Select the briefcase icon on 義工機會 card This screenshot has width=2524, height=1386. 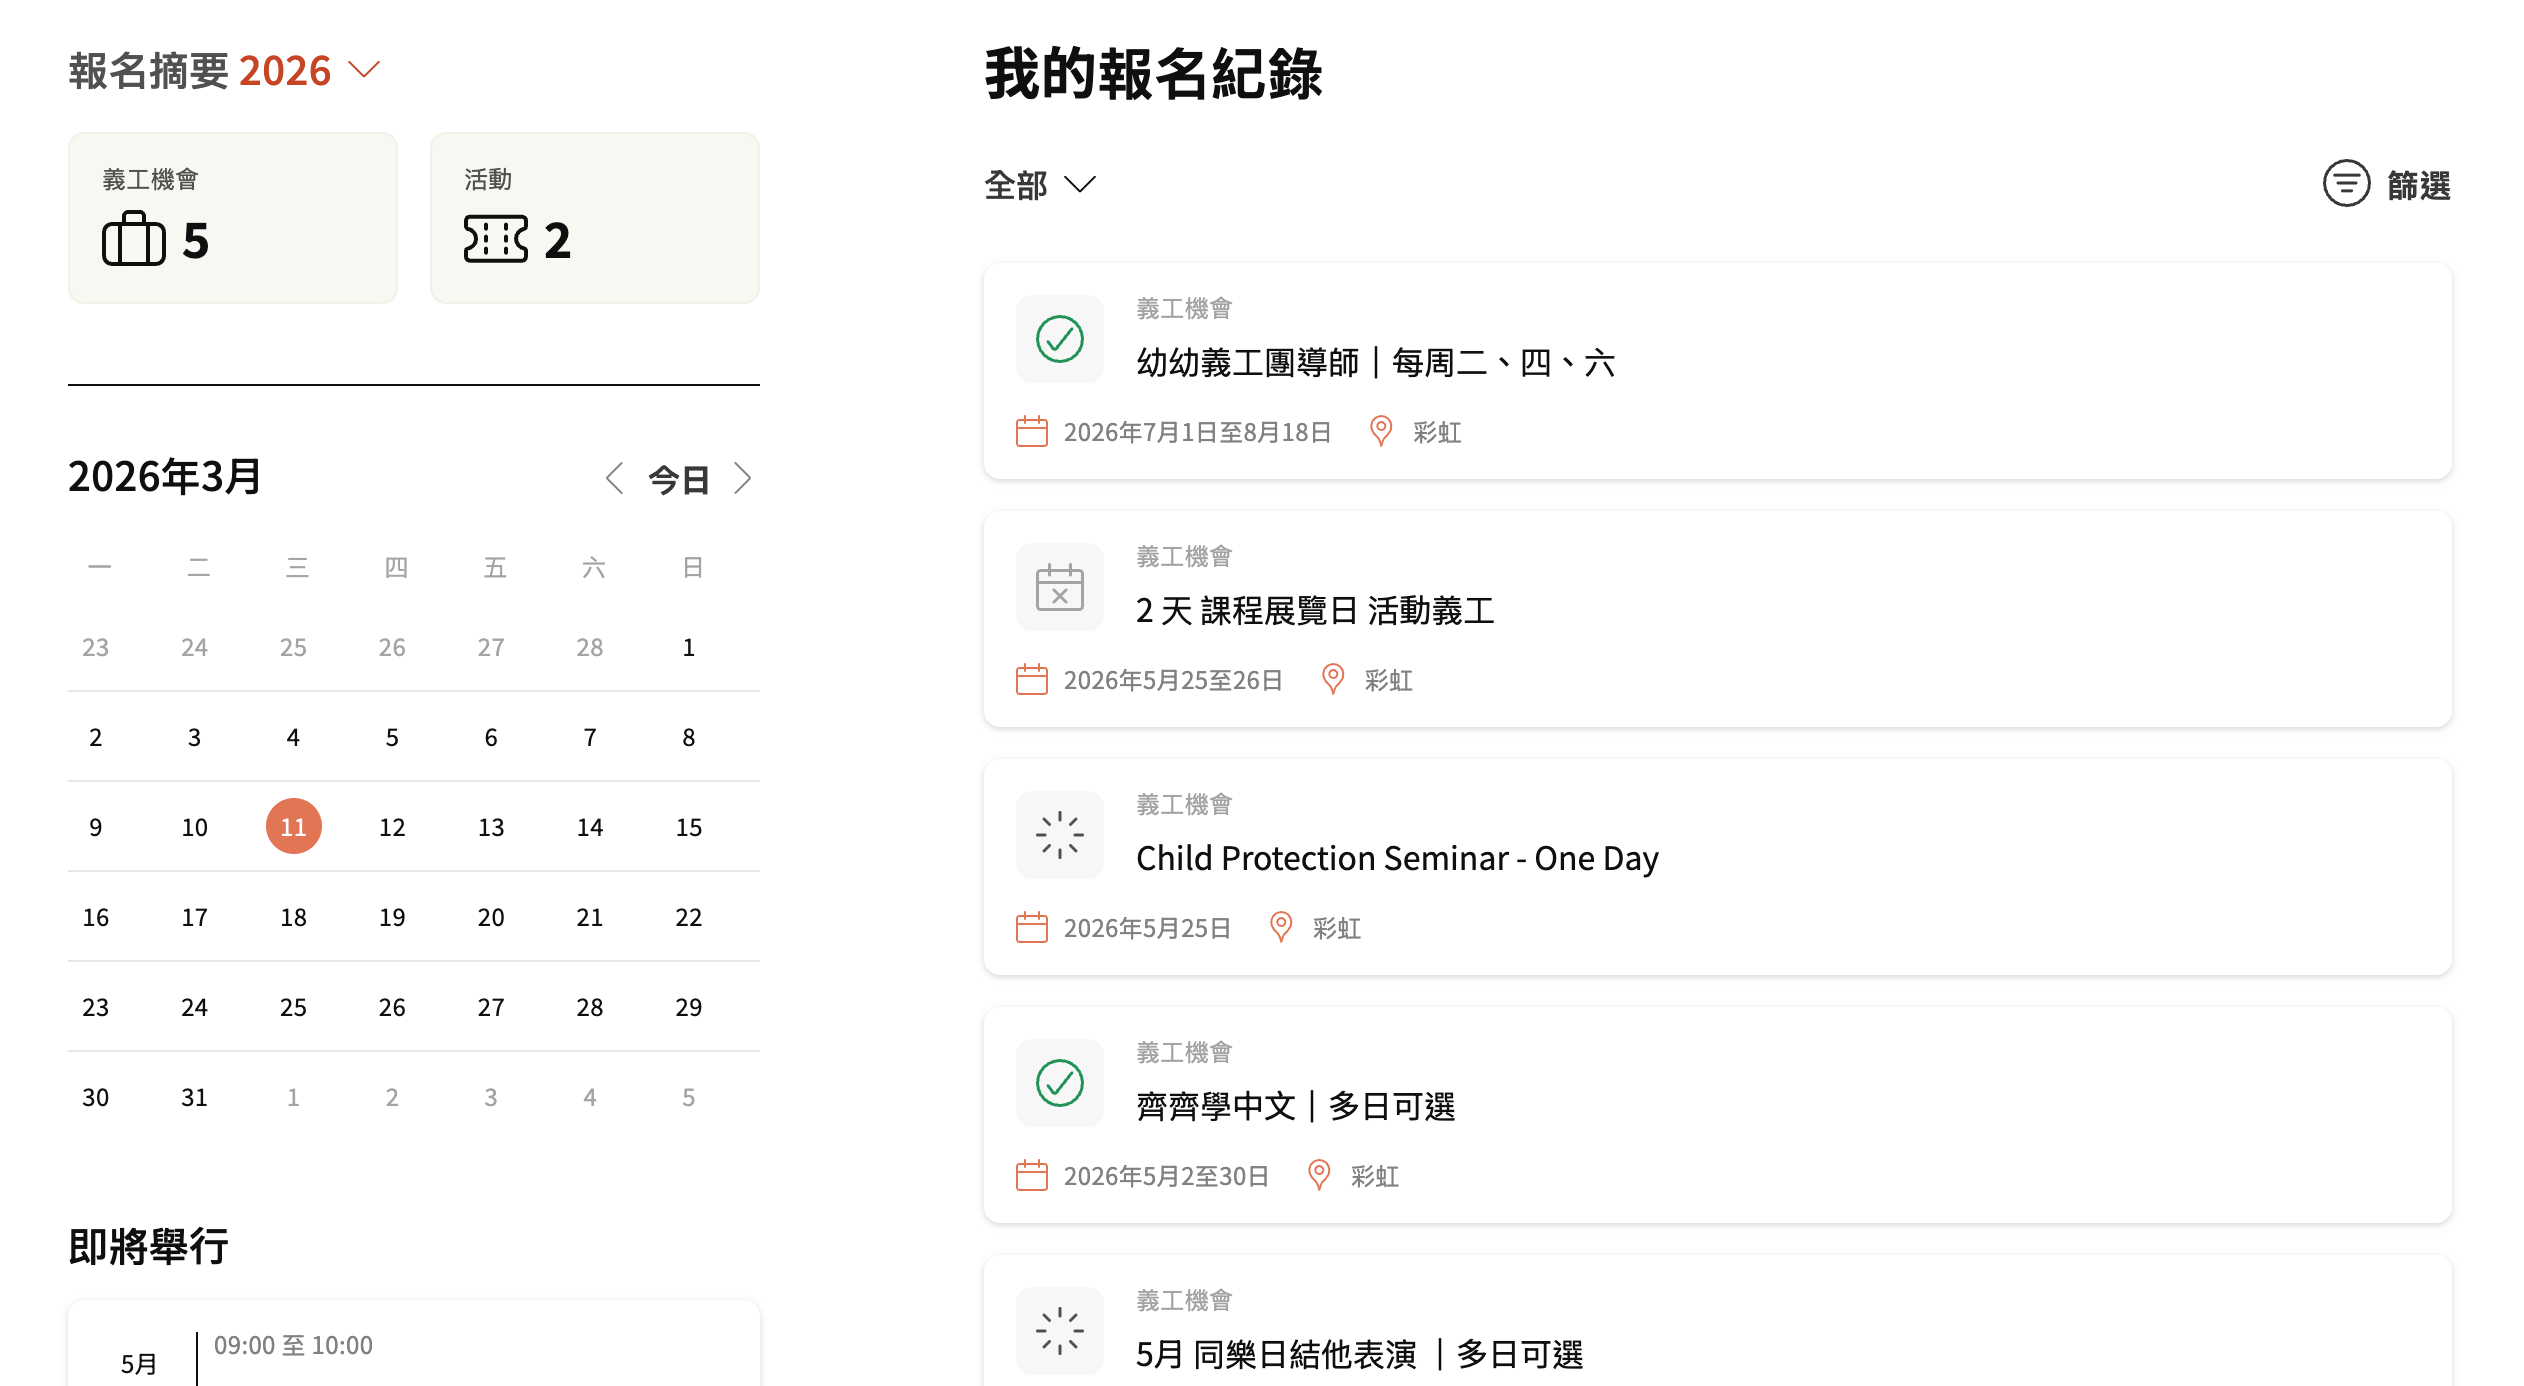[x=135, y=240]
